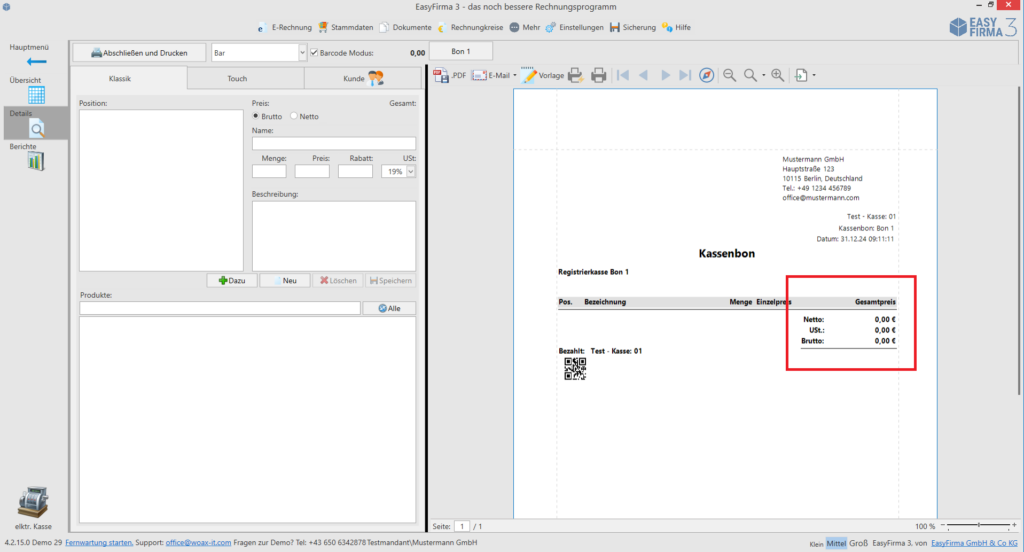
Task: Open the E-Rechnung menu
Action: [x=284, y=27]
